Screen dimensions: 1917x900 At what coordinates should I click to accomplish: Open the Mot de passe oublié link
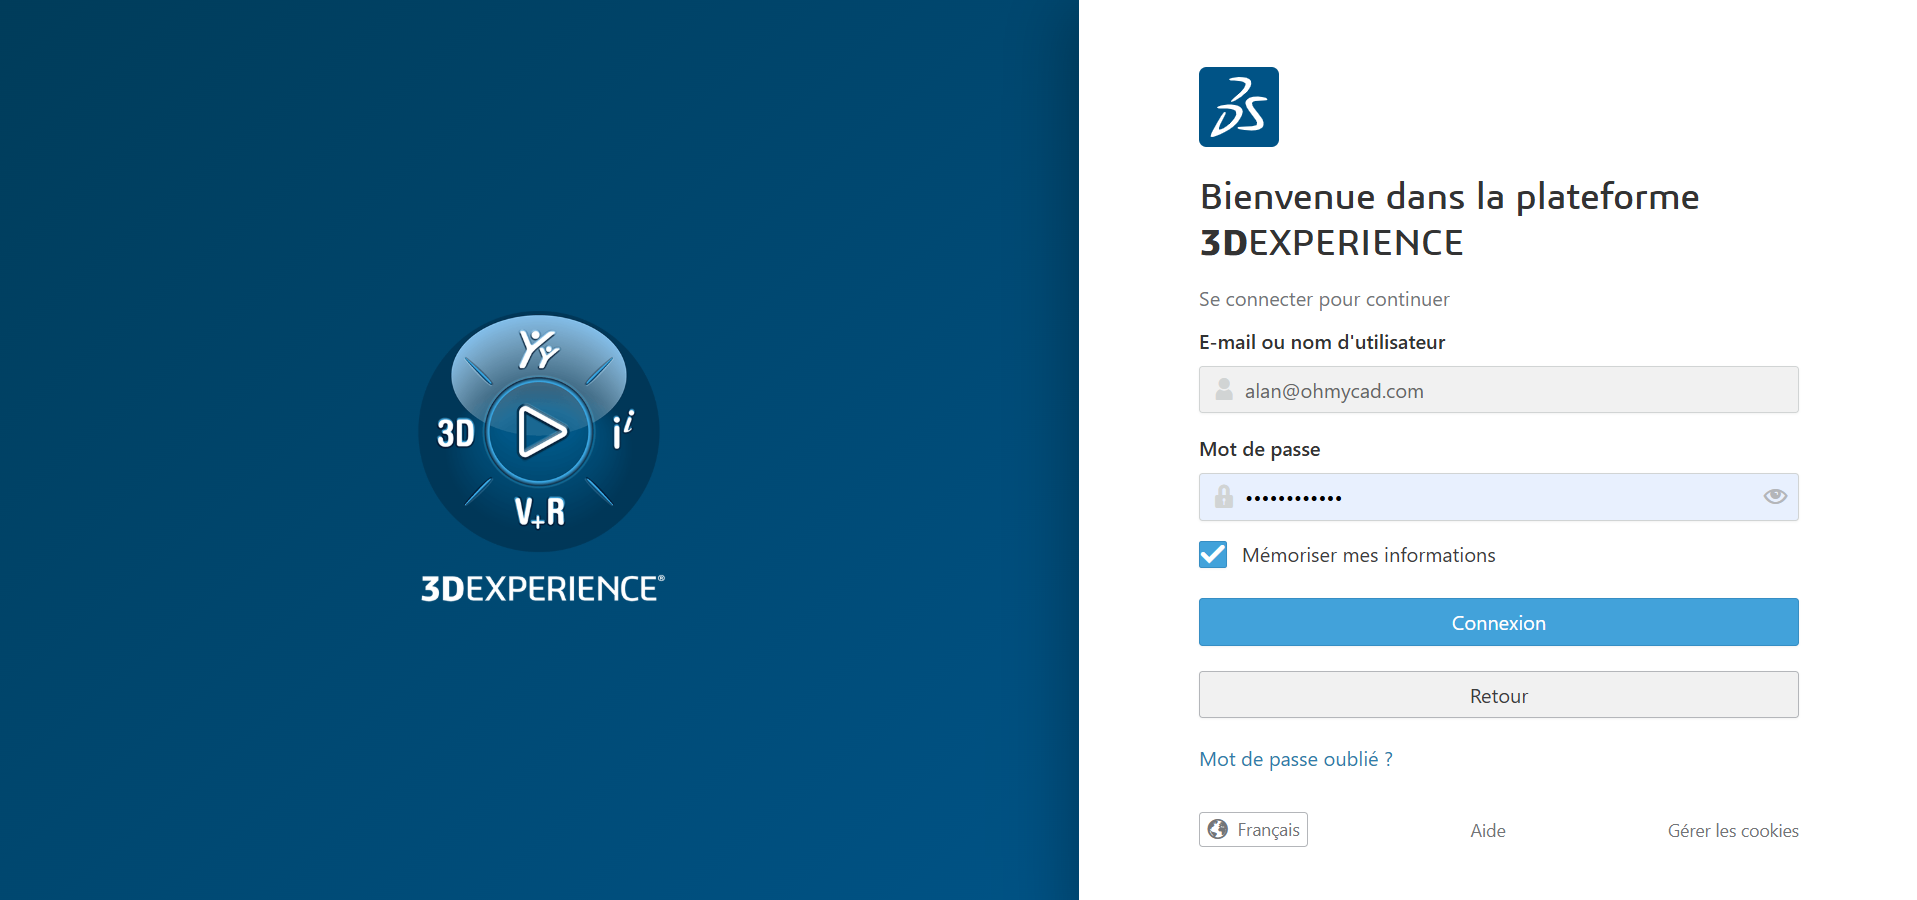click(x=1295, y=759)
